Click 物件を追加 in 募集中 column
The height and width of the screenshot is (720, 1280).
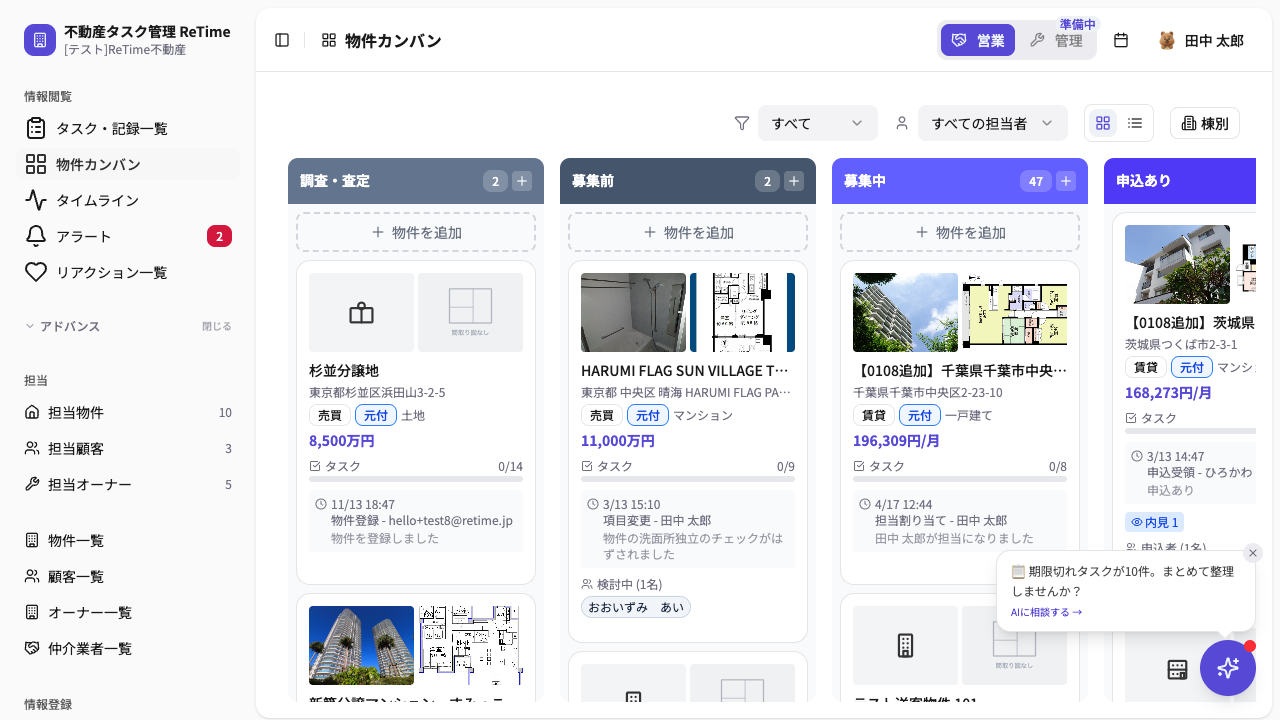(960, 232)
